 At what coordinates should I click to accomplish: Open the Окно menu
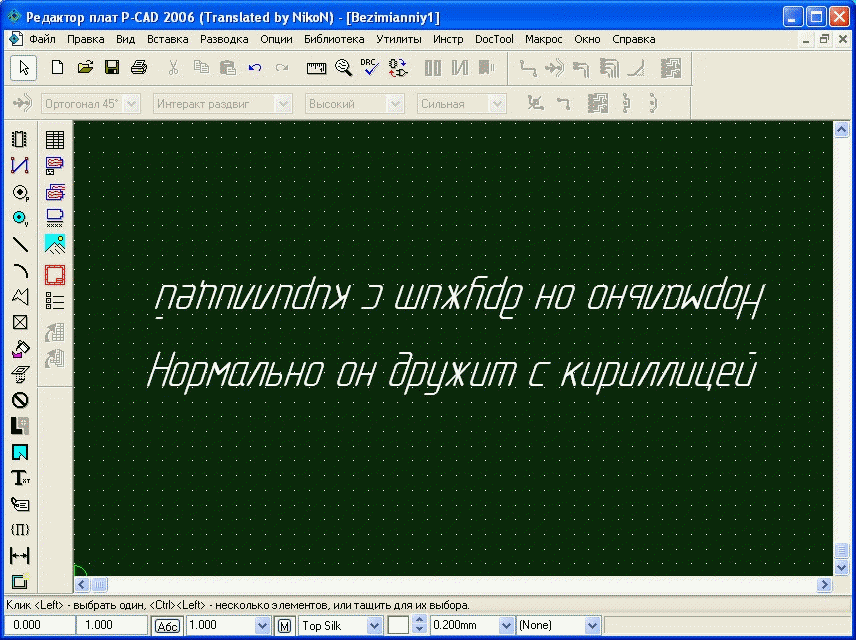click(587, 39)
